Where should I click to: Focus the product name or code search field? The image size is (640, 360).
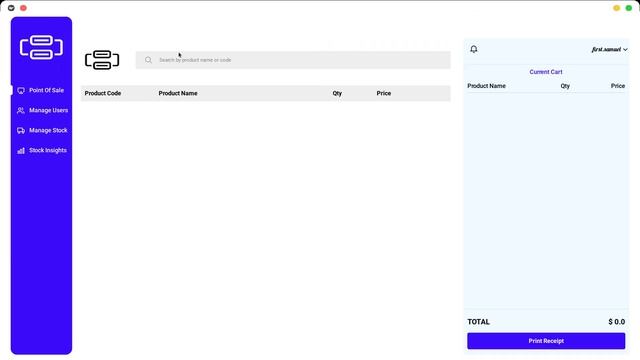click(x=293, y=60)
